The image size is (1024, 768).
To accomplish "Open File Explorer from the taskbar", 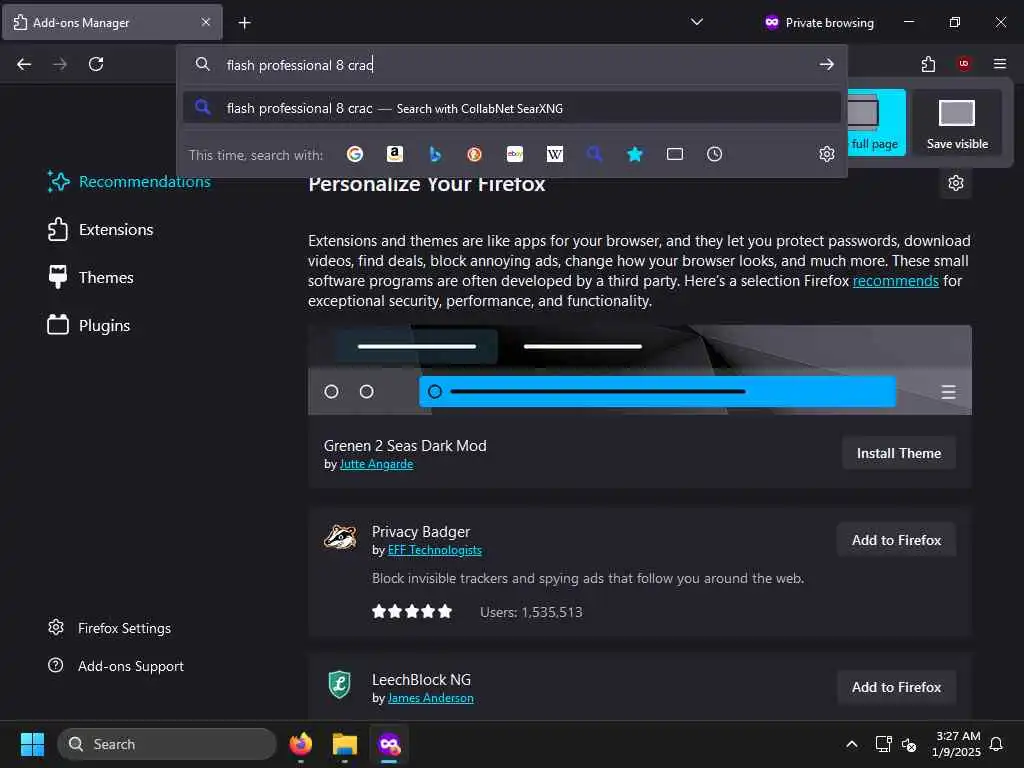I will point(345,744).
